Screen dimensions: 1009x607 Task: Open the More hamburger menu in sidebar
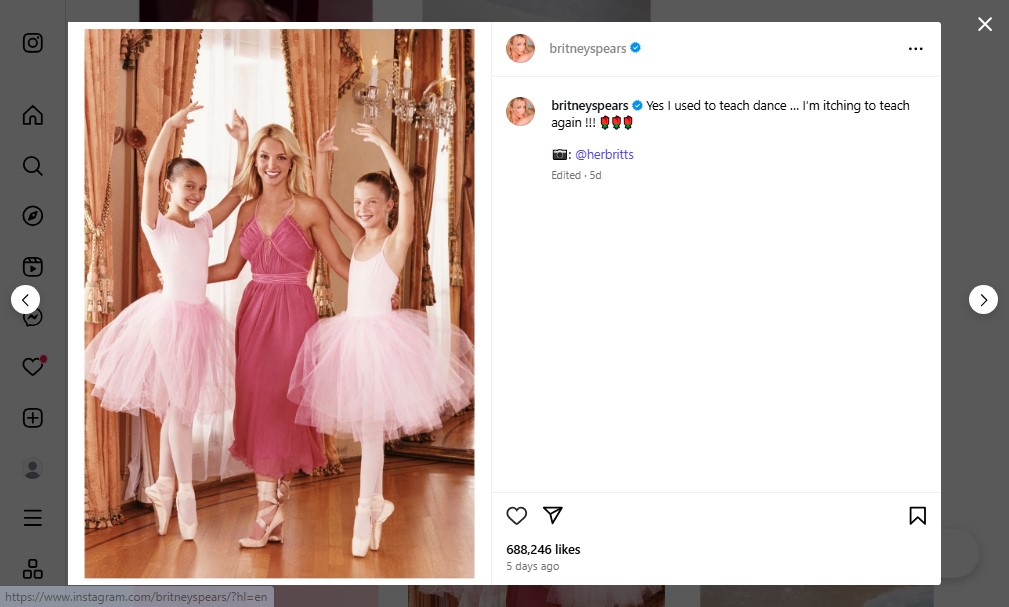pyautogui.click(x=33, y=518)
